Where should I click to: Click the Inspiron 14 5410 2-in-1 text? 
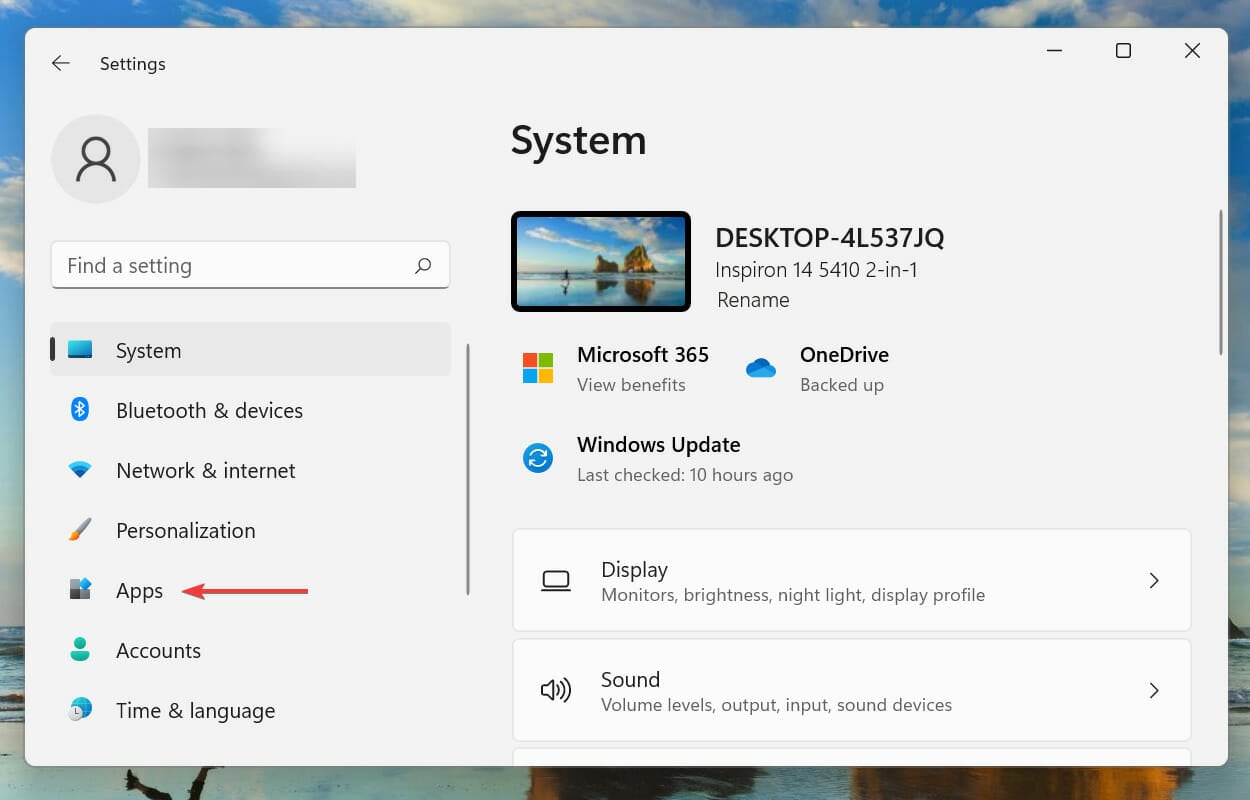816,270
